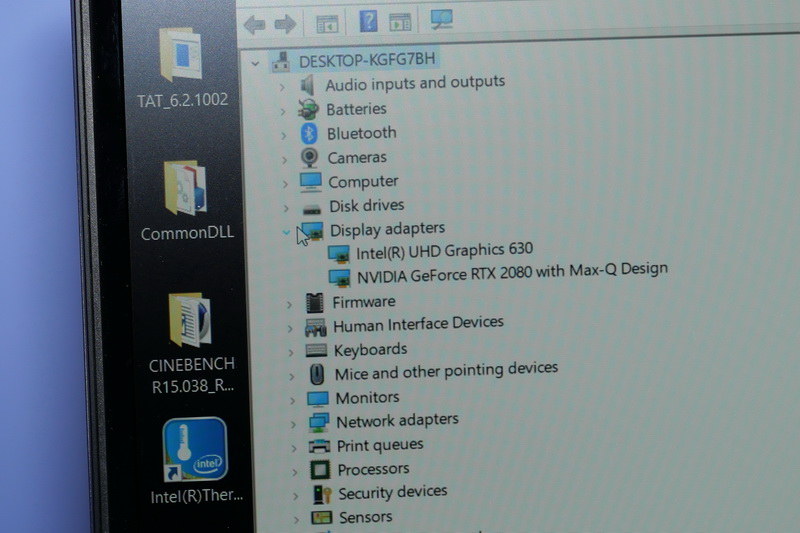Click the Forward arrow in Device Manager toolbar
The width and height of the screenshot is (800, 533).
coord(285,24)
